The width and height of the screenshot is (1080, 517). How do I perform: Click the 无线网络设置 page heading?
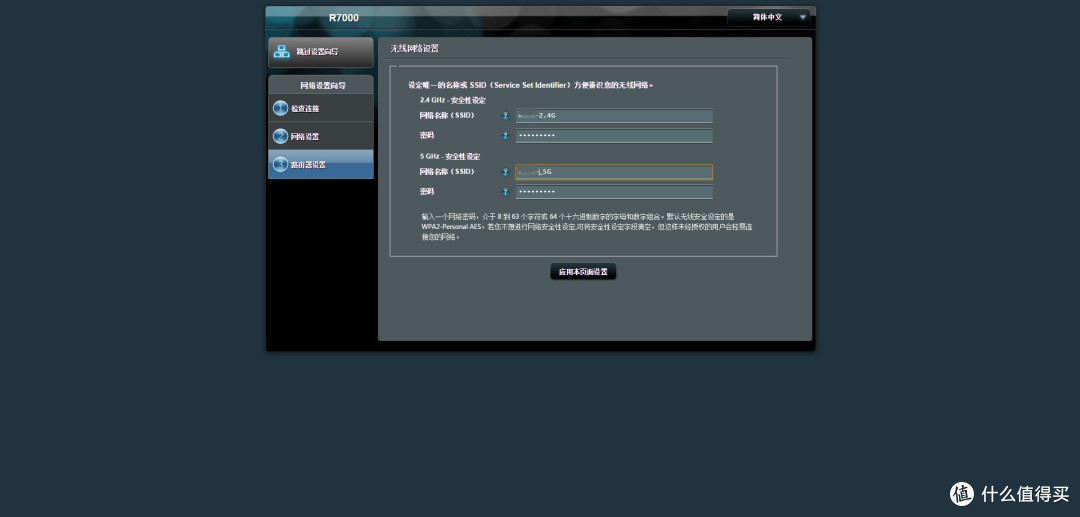point(415,48)
